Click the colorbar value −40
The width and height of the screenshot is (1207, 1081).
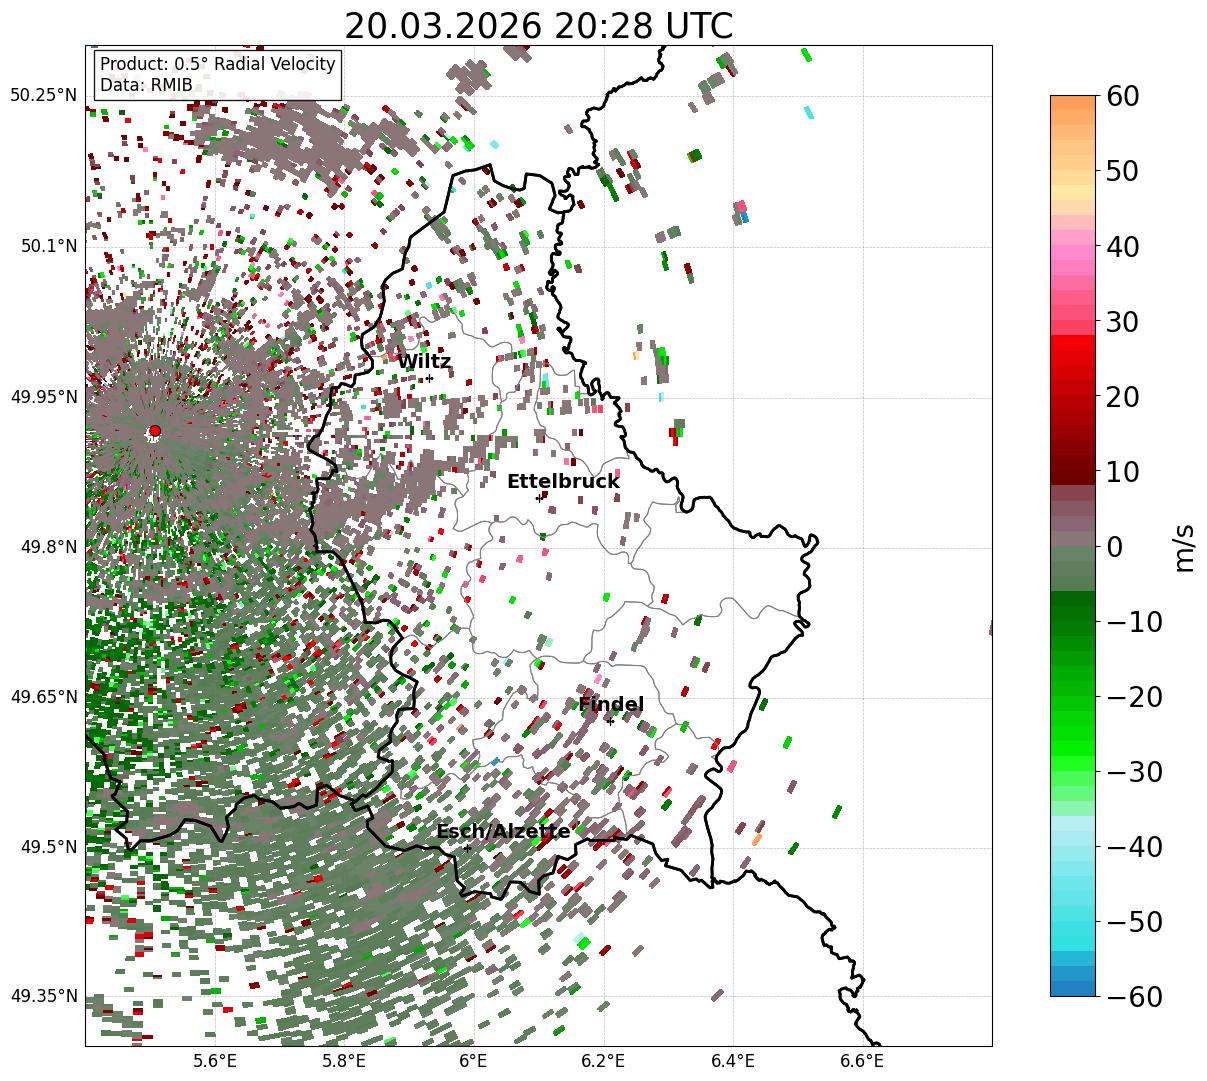[1134, 846]
